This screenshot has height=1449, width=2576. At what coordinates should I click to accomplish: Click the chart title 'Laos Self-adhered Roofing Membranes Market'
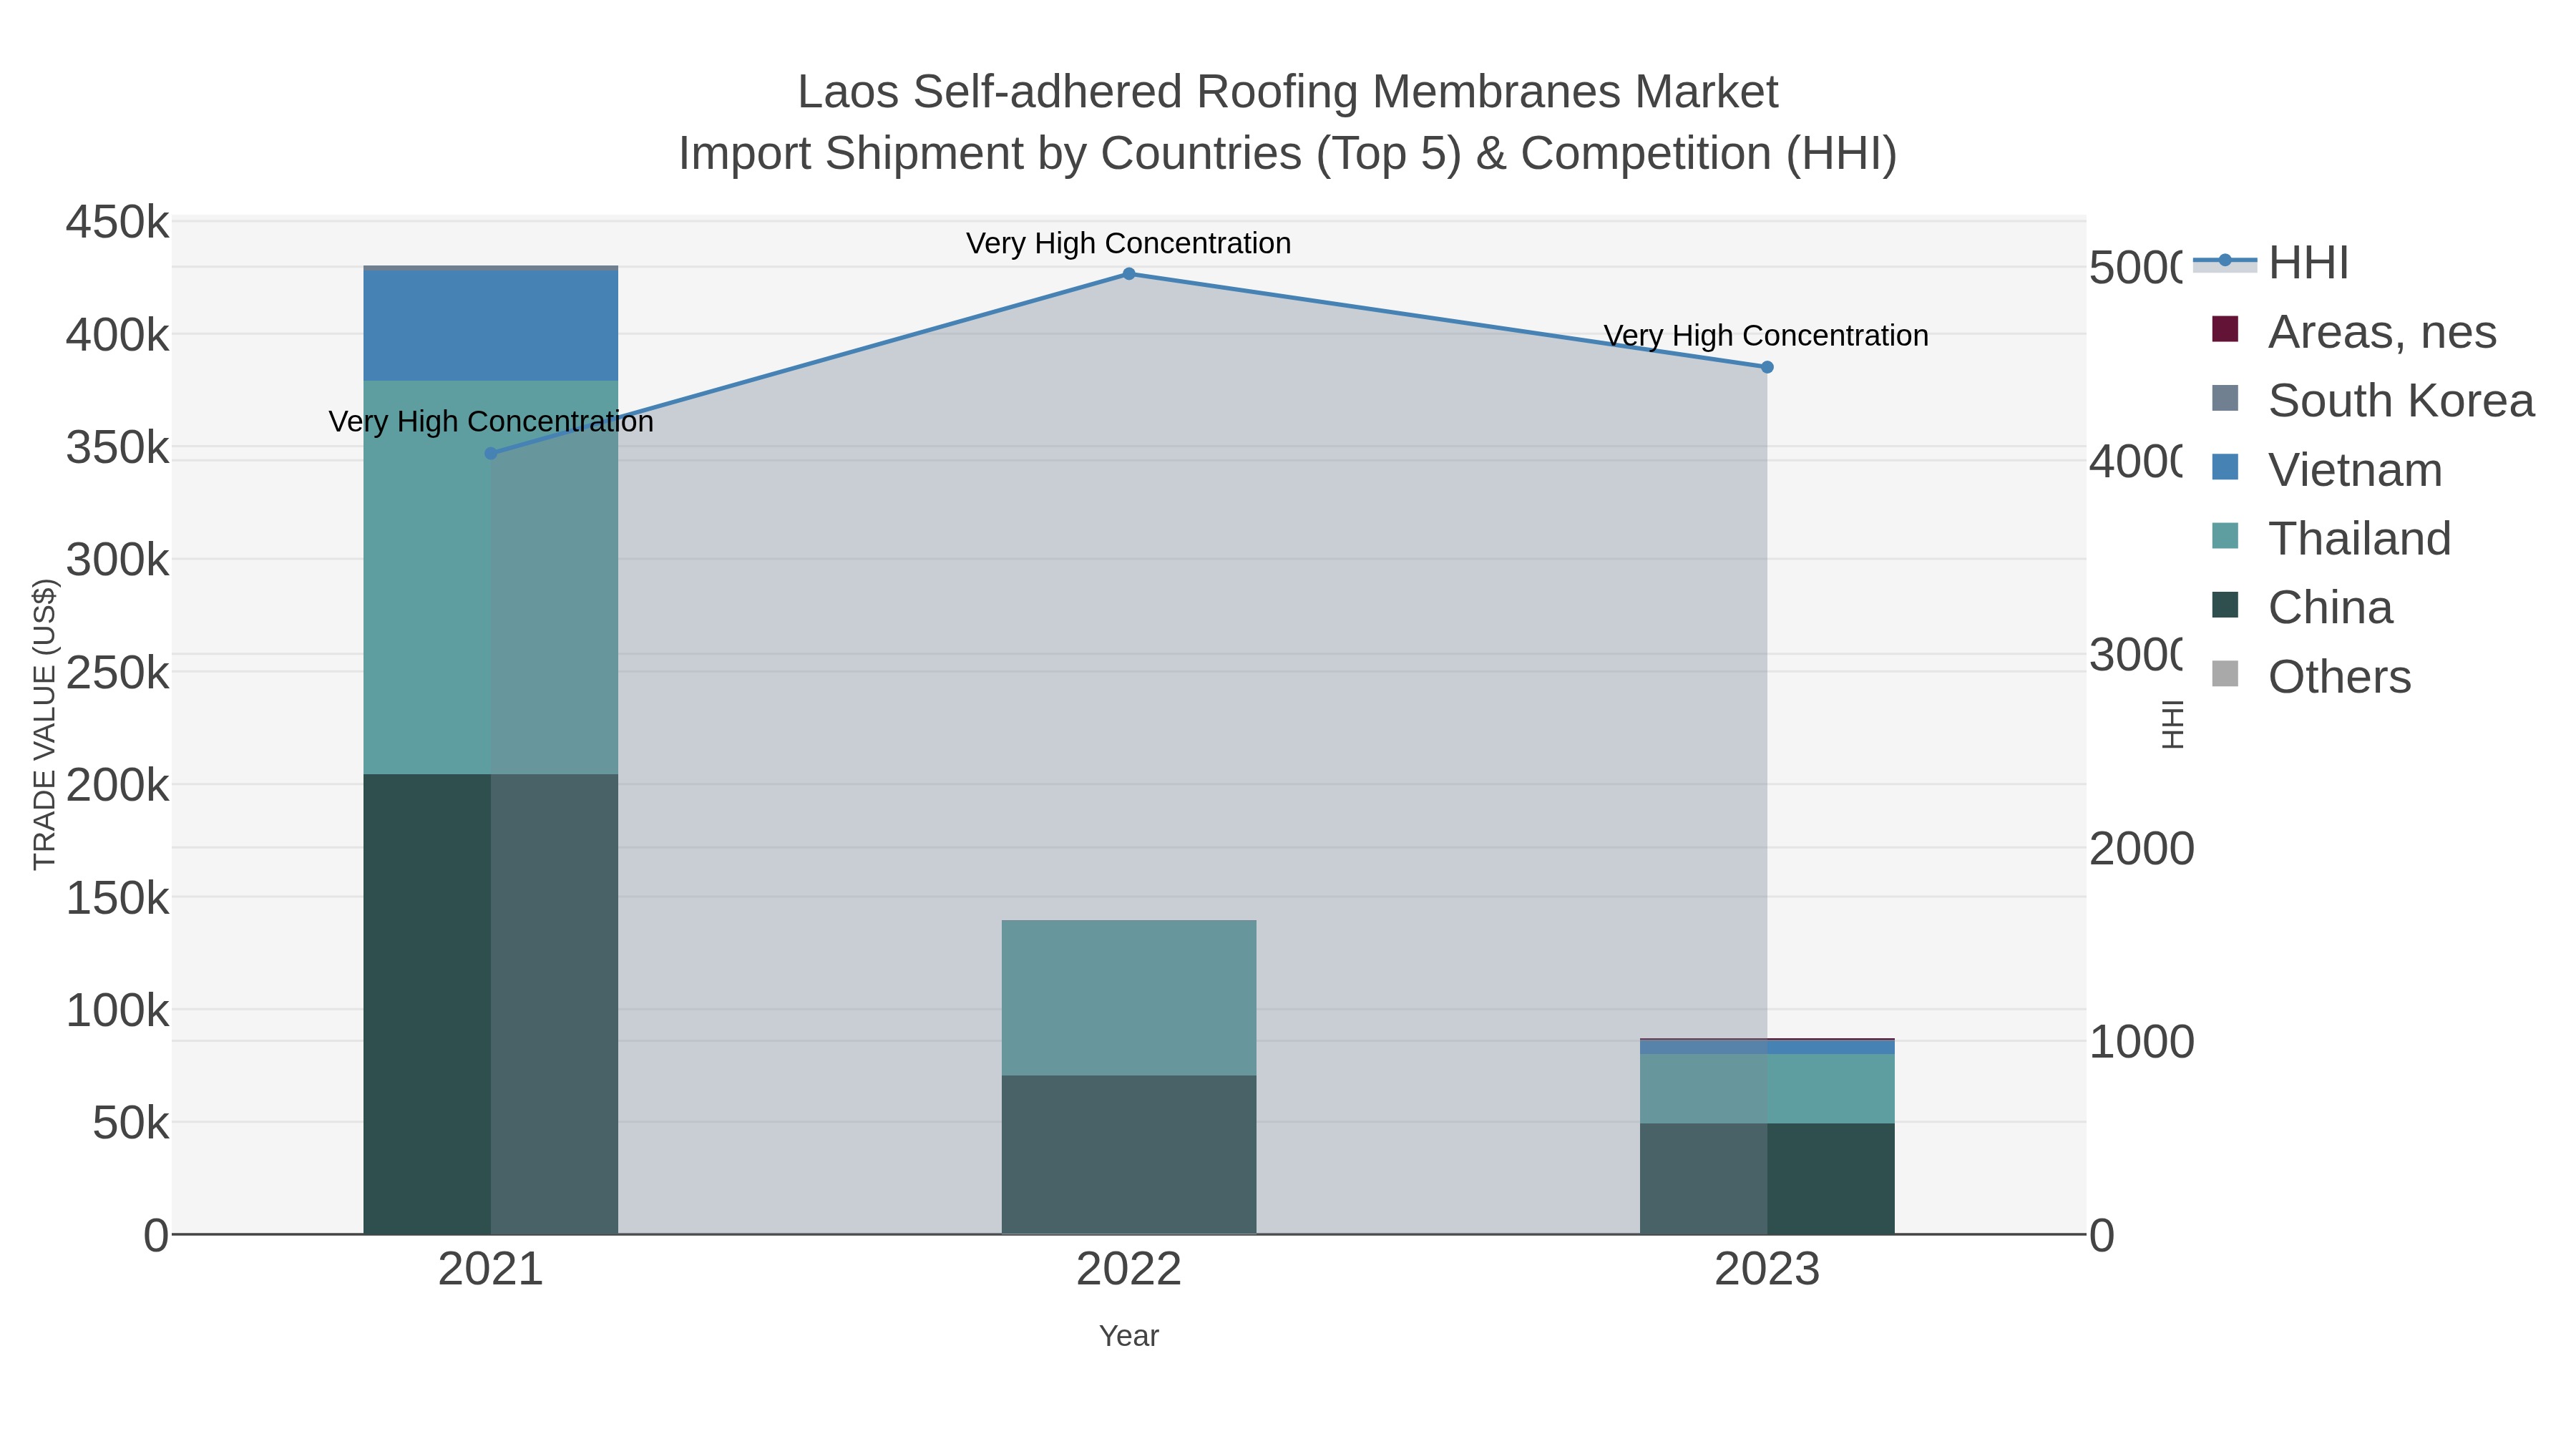pyautogui.click(x=1287, y=92)
